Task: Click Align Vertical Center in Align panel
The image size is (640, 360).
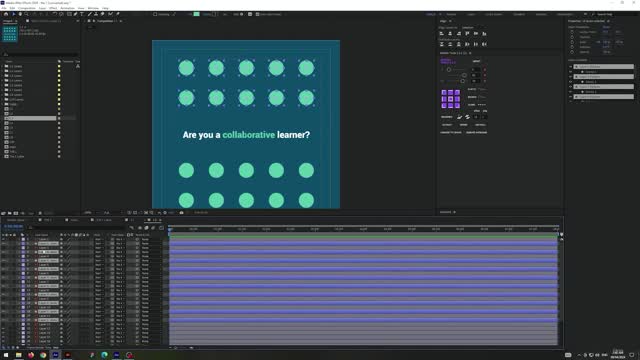Action: [476, 33]
